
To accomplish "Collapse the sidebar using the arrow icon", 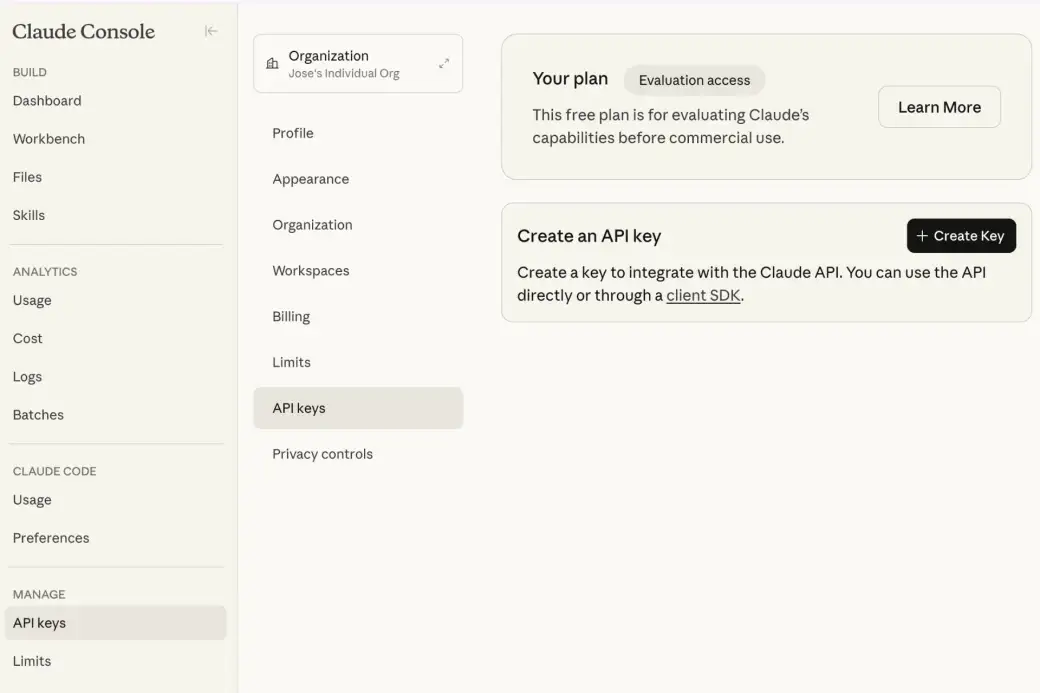I will 211,31.
